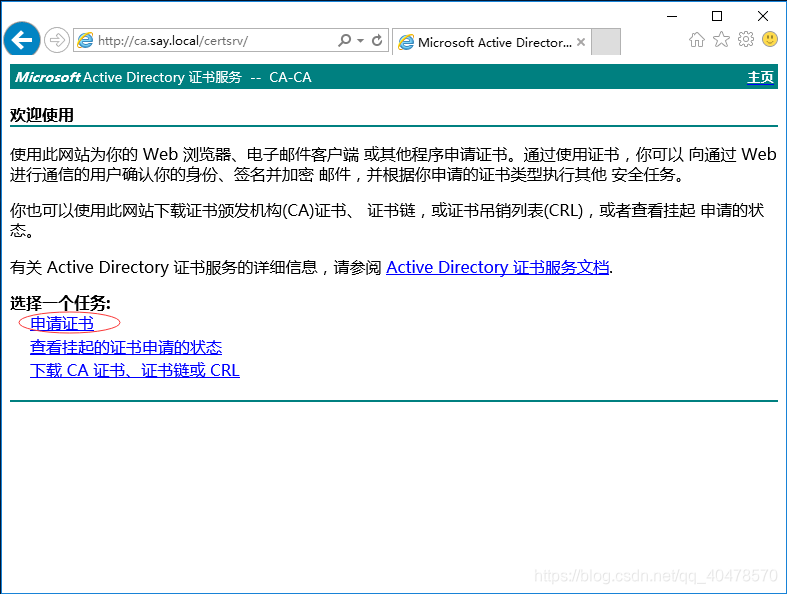787x594 pixels.
Task: Click the 欢迎使用 heading text
Action: tap(42, 115)
